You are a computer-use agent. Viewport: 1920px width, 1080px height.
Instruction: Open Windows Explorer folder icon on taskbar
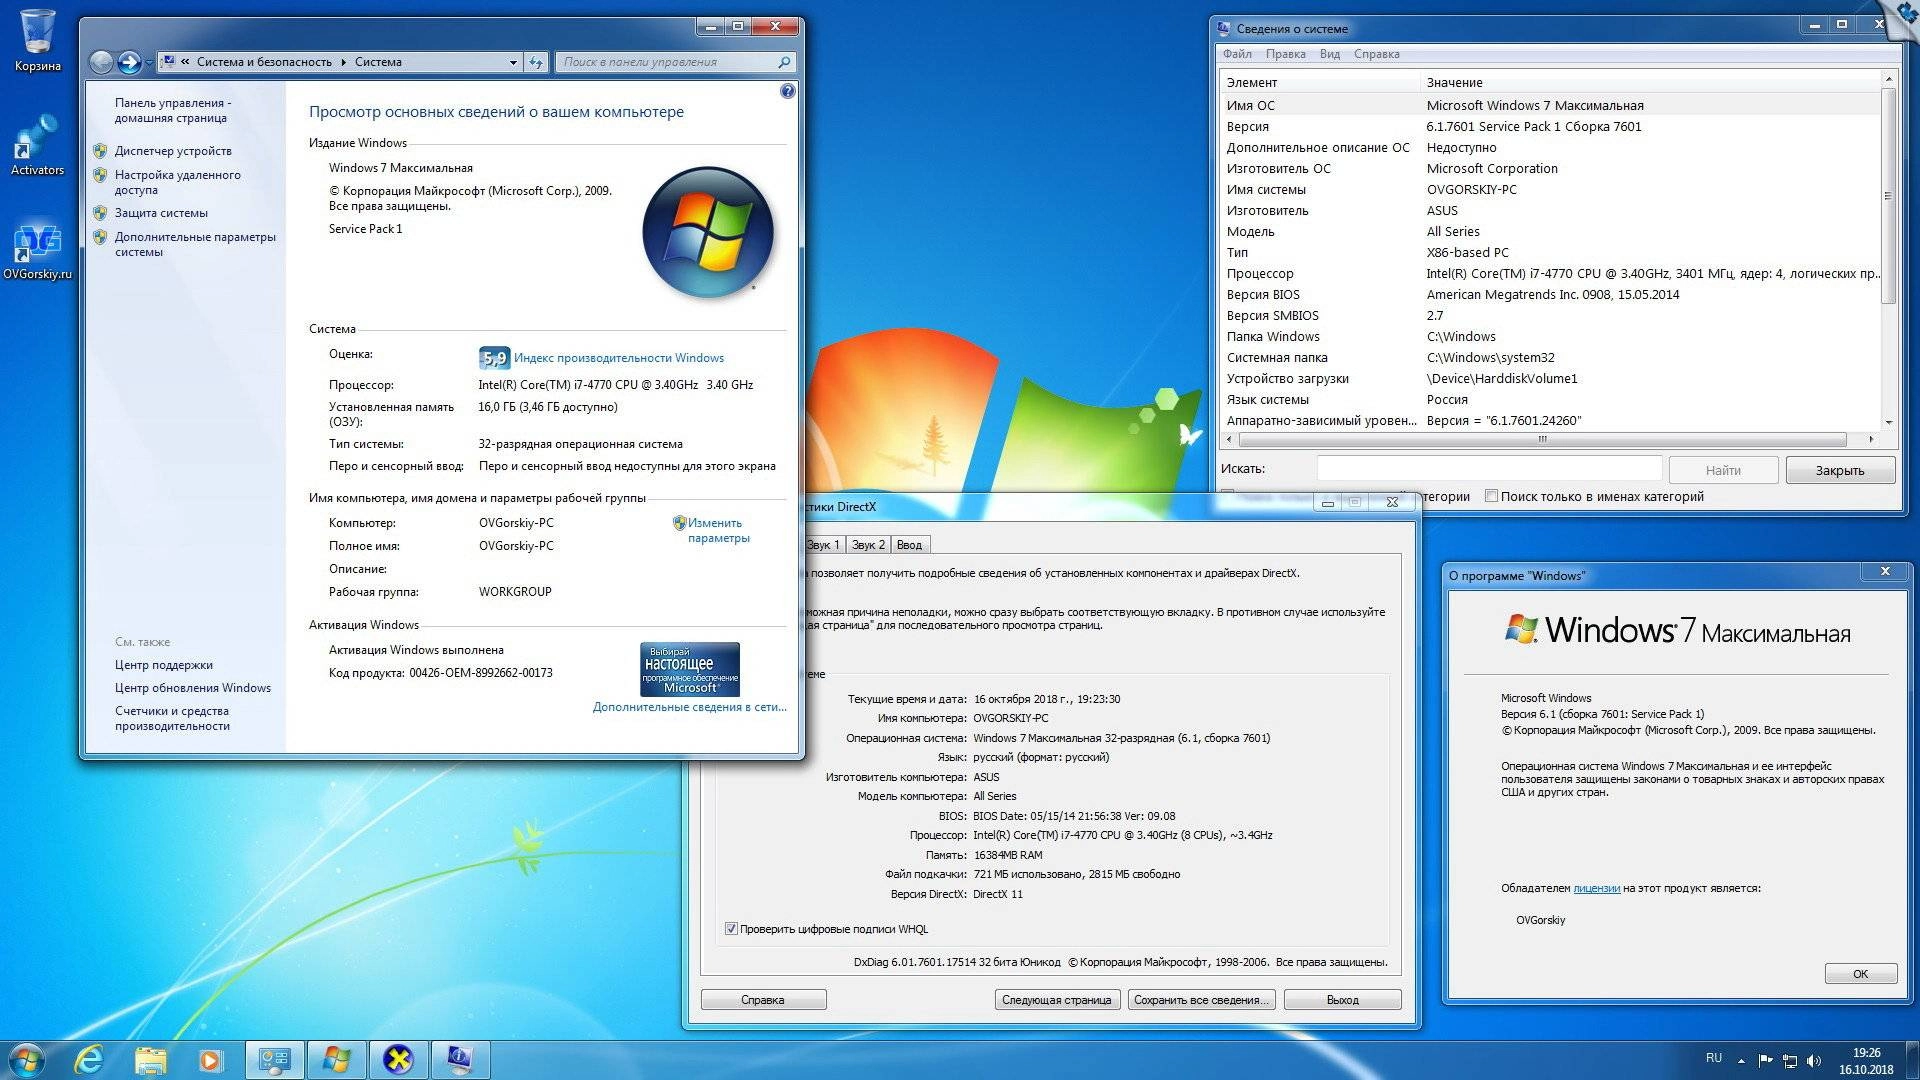point(150,1060)
